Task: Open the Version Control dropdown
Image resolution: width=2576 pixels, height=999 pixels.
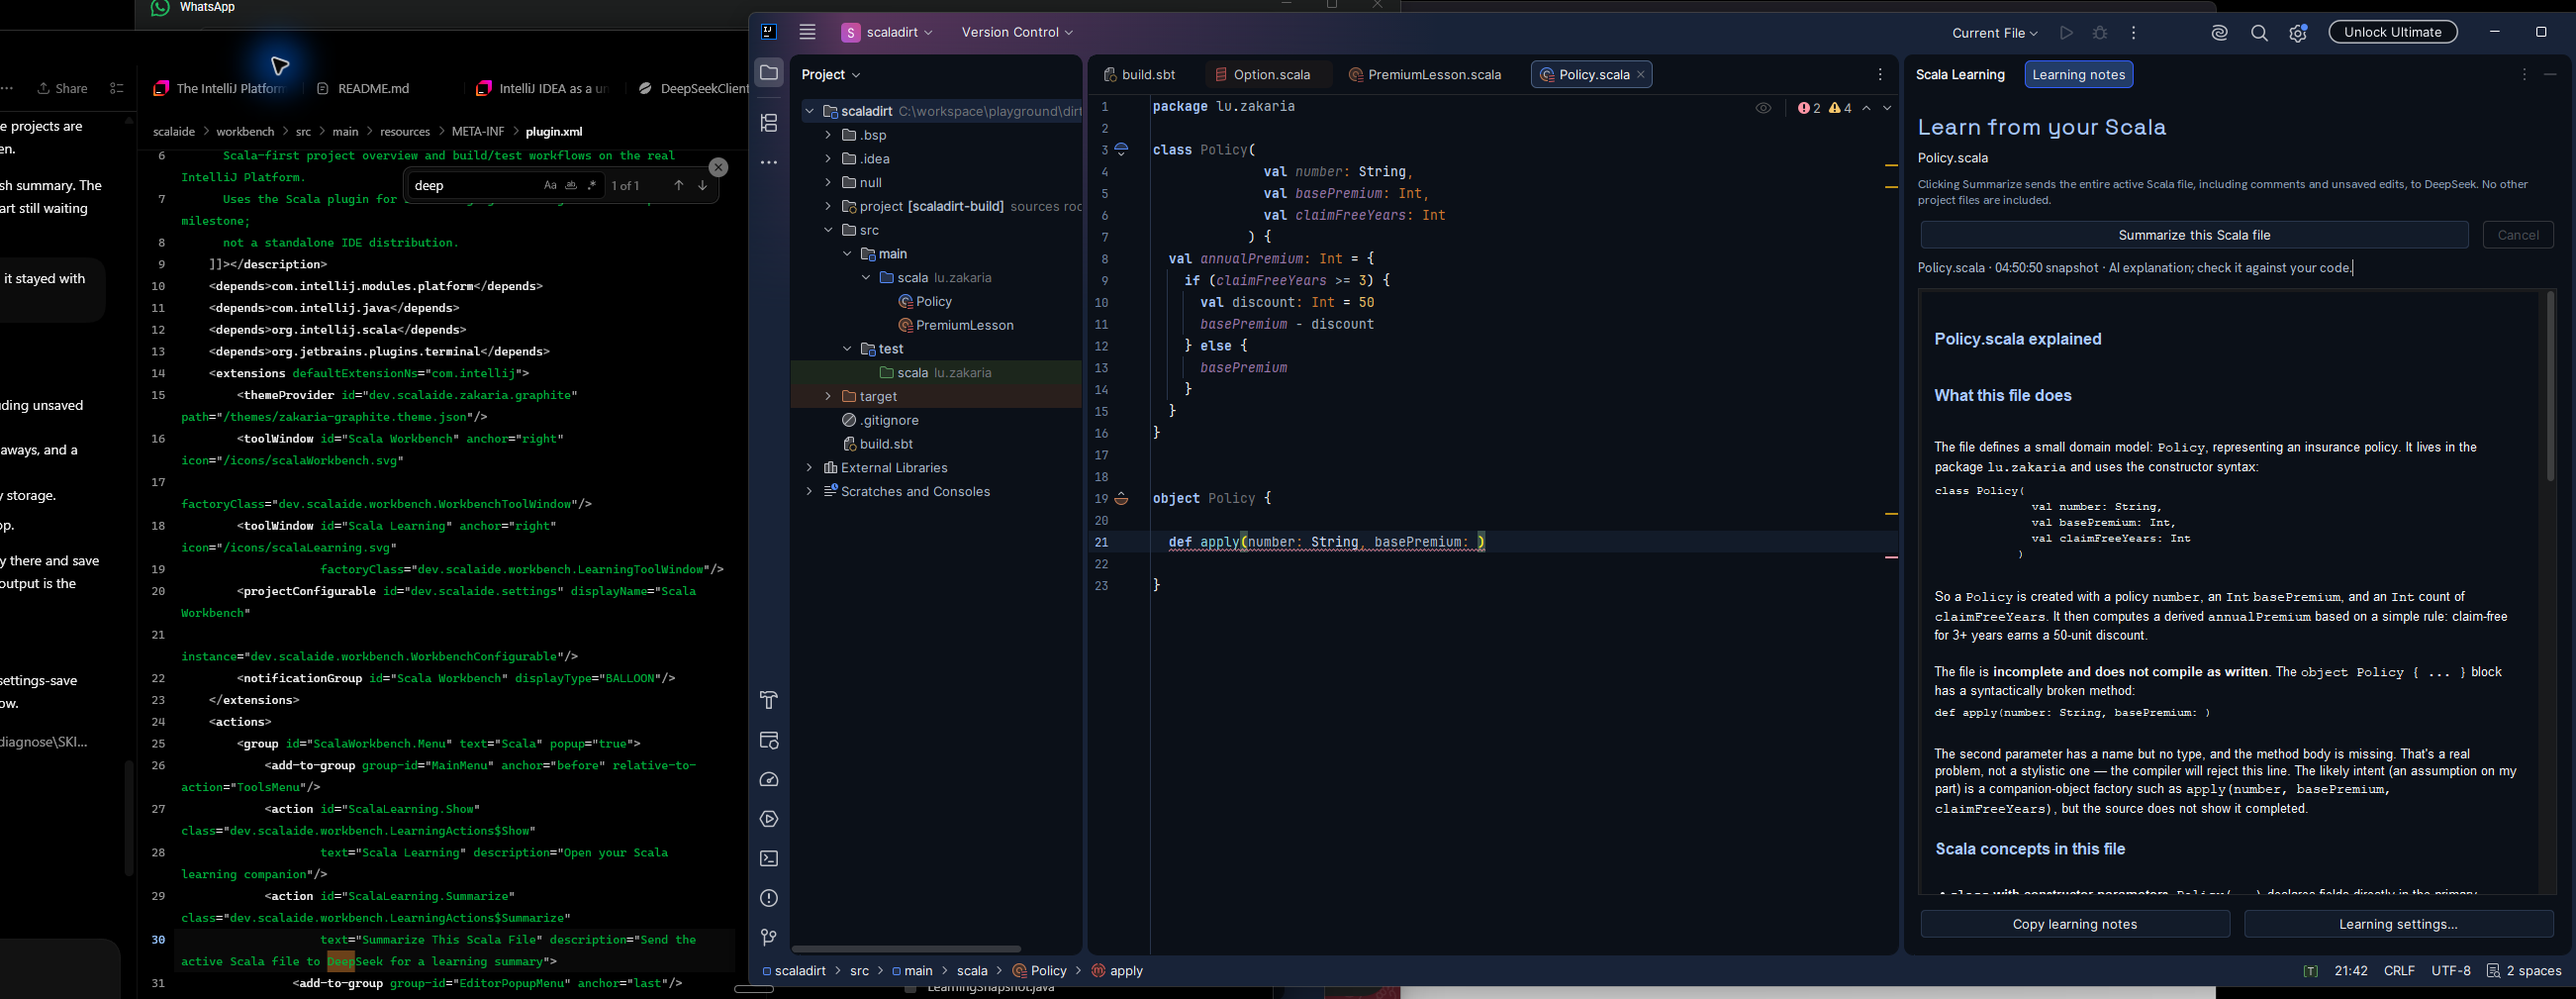Action: point(1017,32)
